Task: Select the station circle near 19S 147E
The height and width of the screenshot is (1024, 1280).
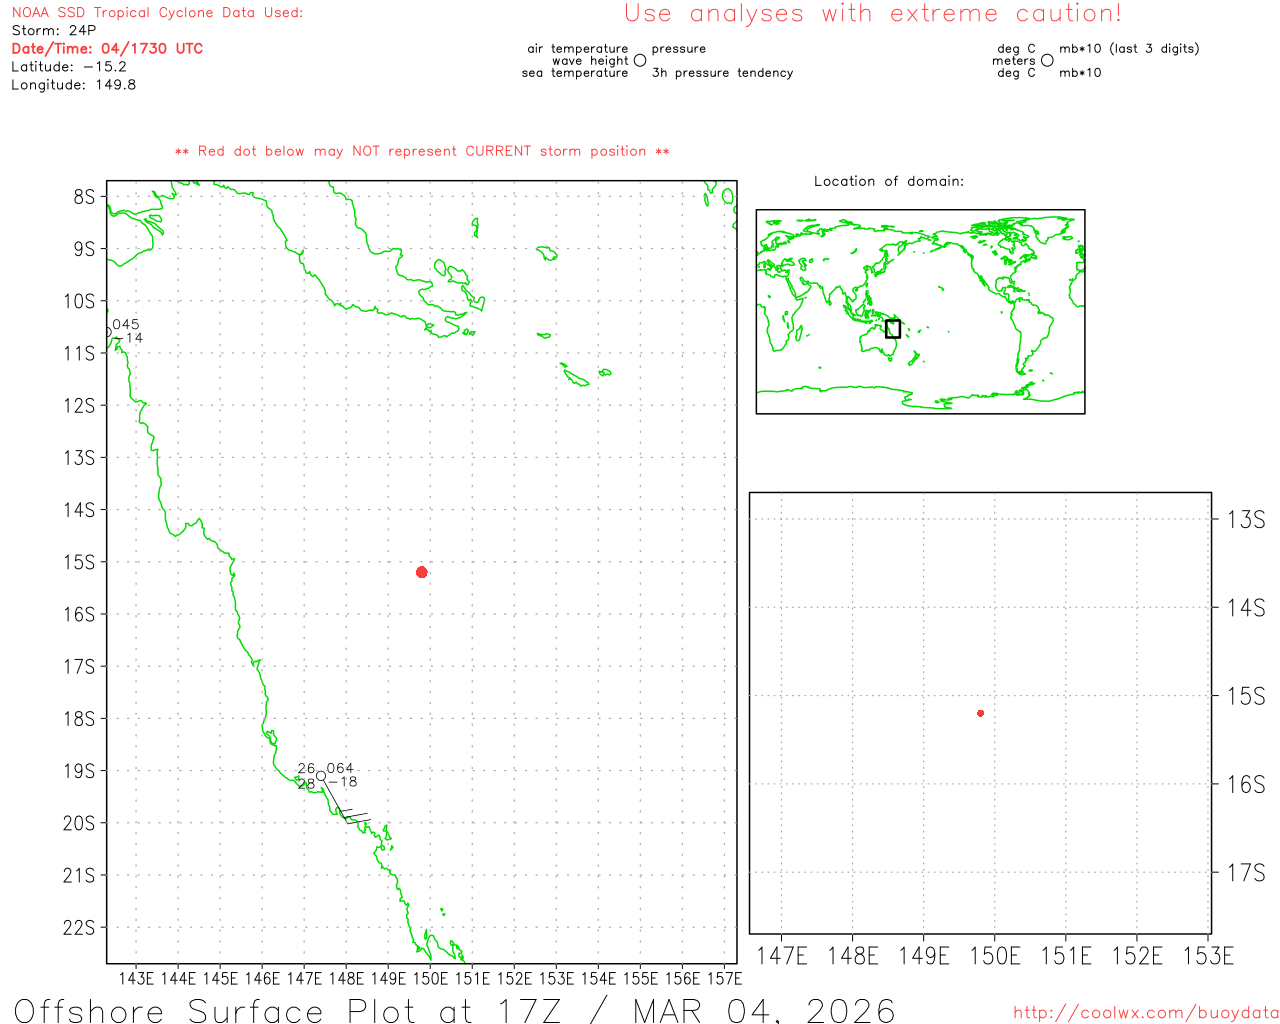Action: [321, 776]
